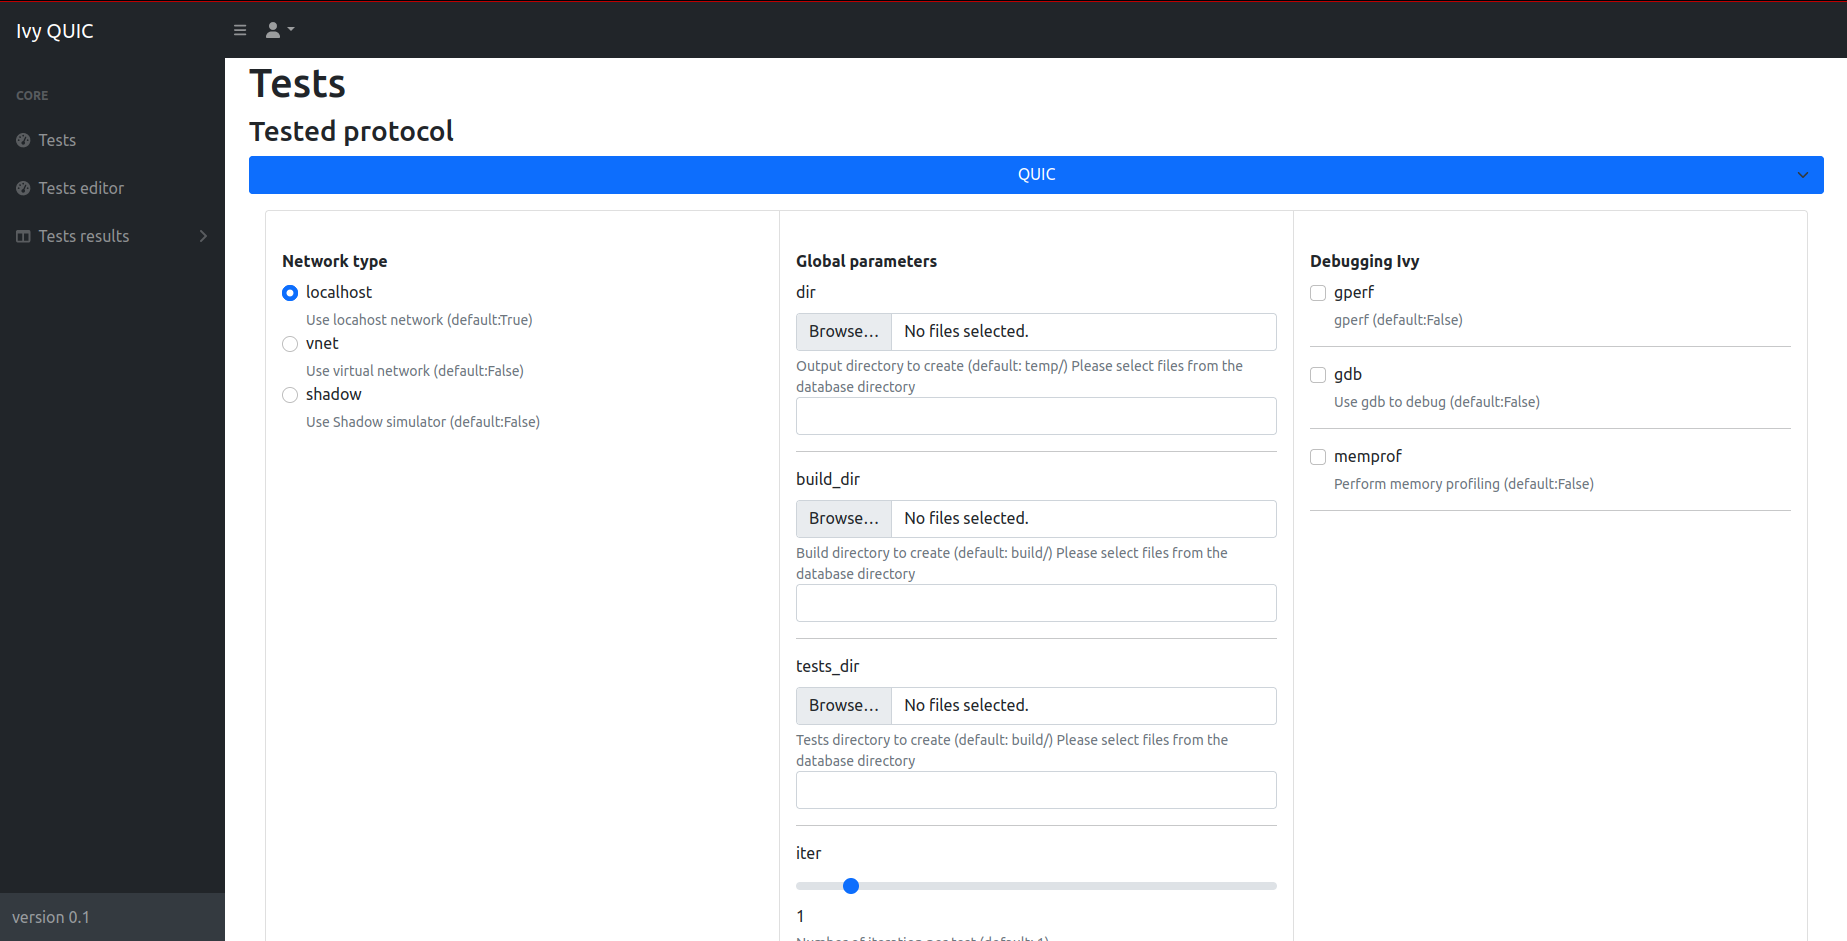Click 'Use gdb to debug (default:False)' text

[x=1437, y=402]
